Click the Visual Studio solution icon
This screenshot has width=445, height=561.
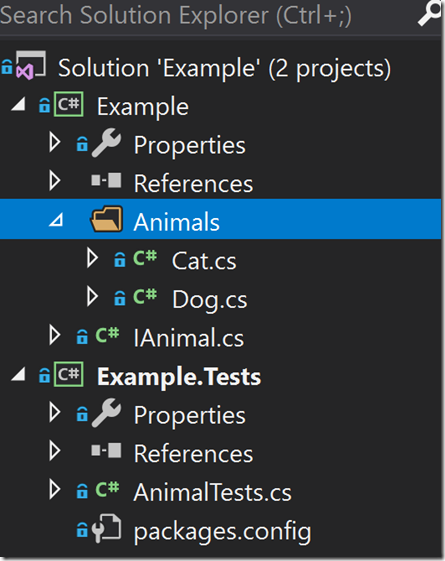point(31,65)
